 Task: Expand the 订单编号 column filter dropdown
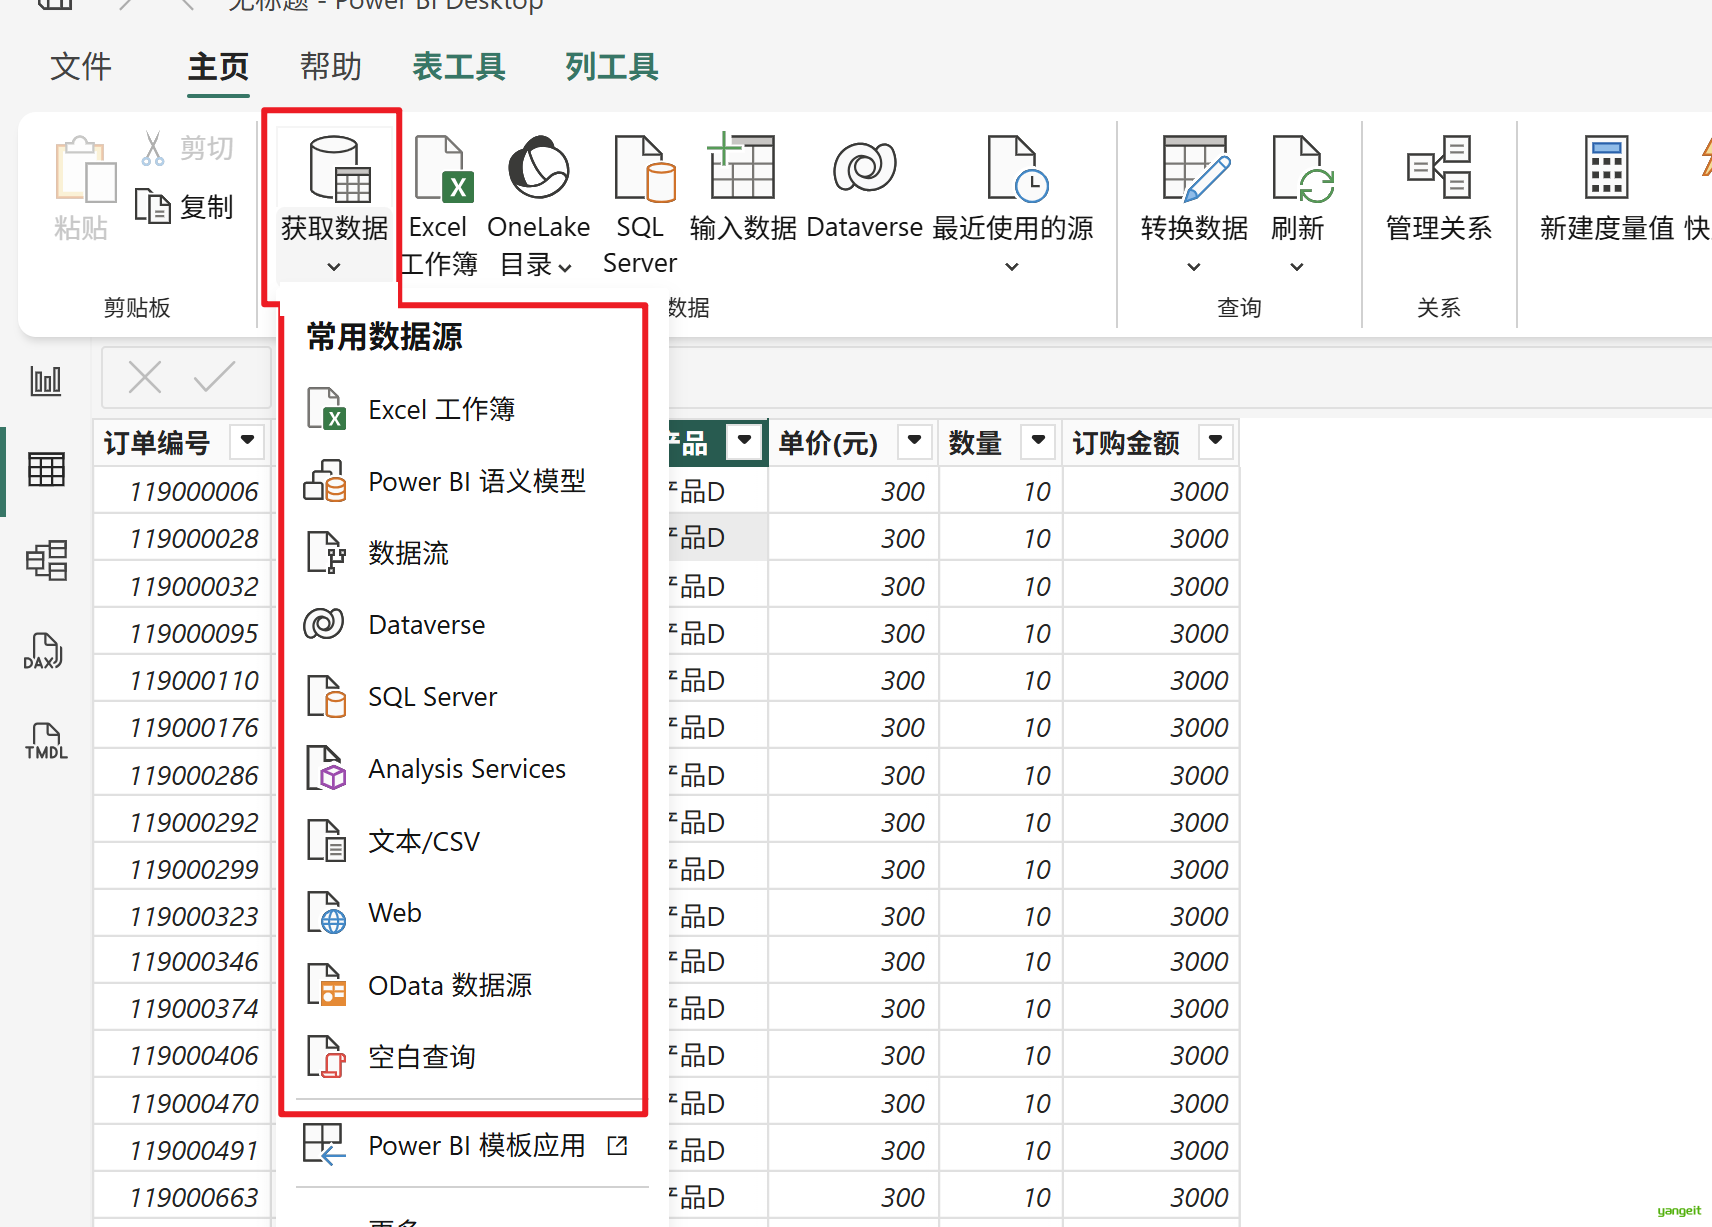[247, 441]
